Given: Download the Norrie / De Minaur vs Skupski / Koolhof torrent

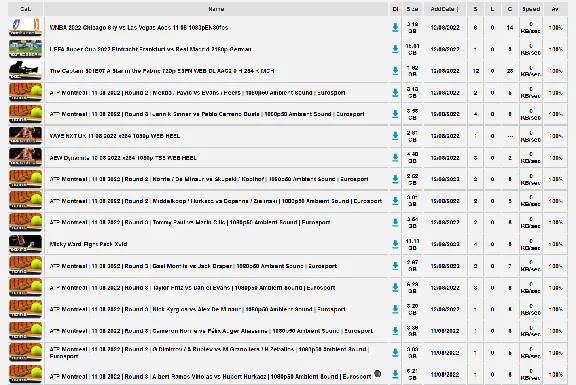Looking at the screenshot, I should point(395,179).
